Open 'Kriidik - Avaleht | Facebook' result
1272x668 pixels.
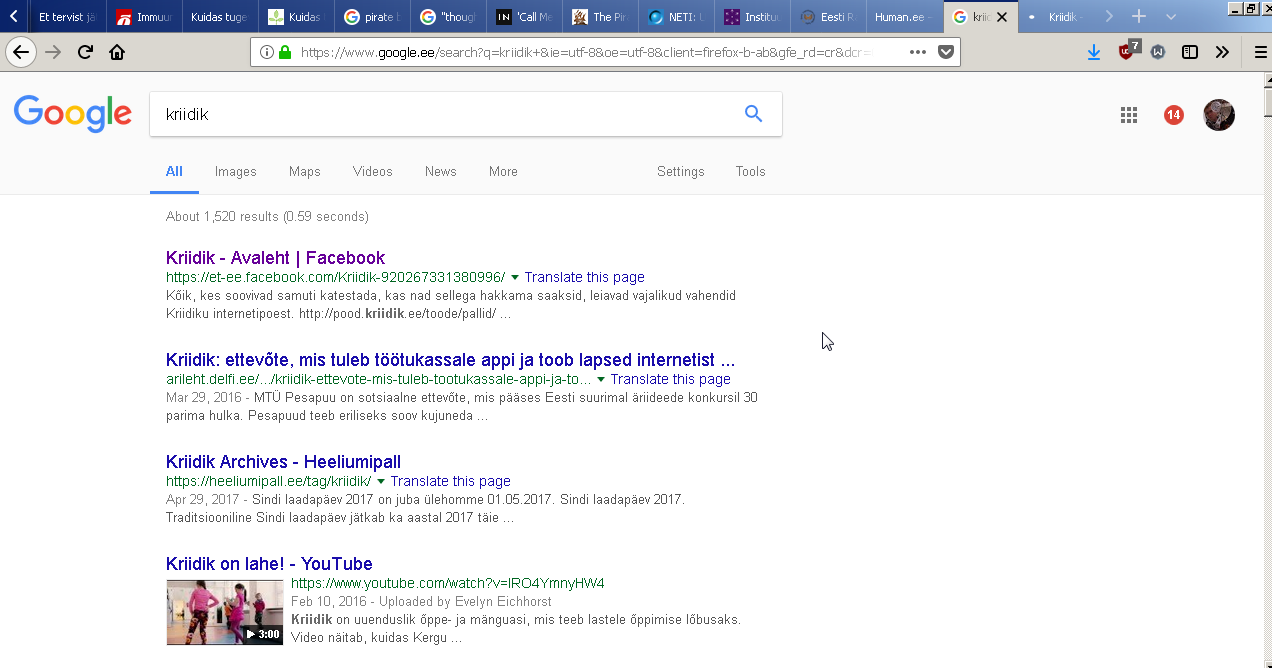(275, 258)
